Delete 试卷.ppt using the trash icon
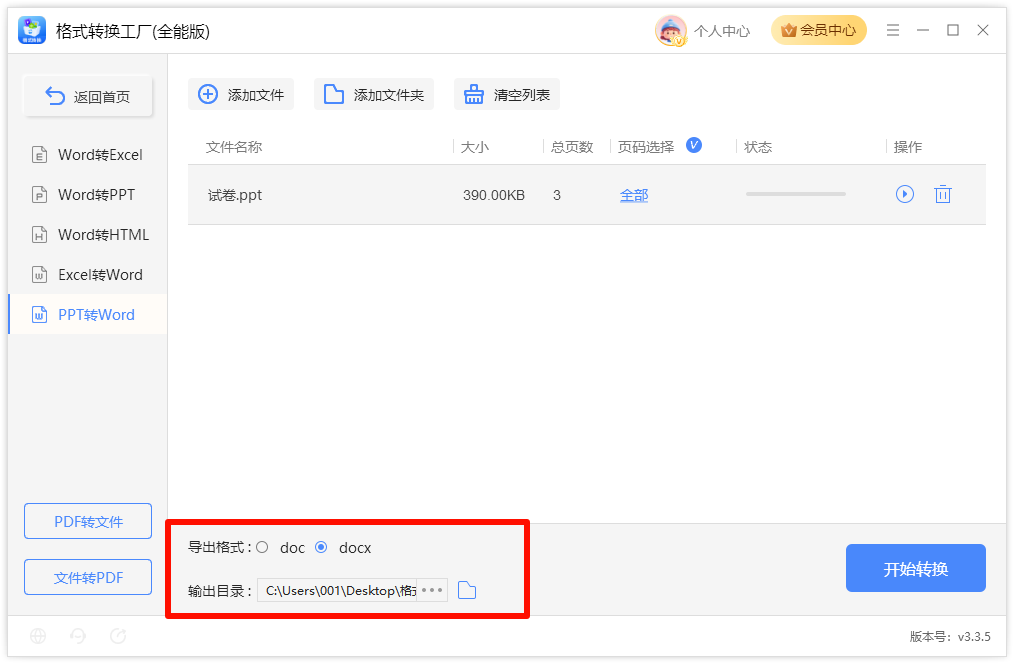The image size is (1014, 664). [943, 194]
